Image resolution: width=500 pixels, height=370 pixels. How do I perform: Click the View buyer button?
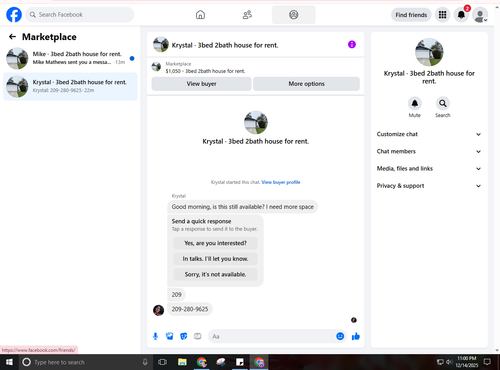tap(201, 84)
